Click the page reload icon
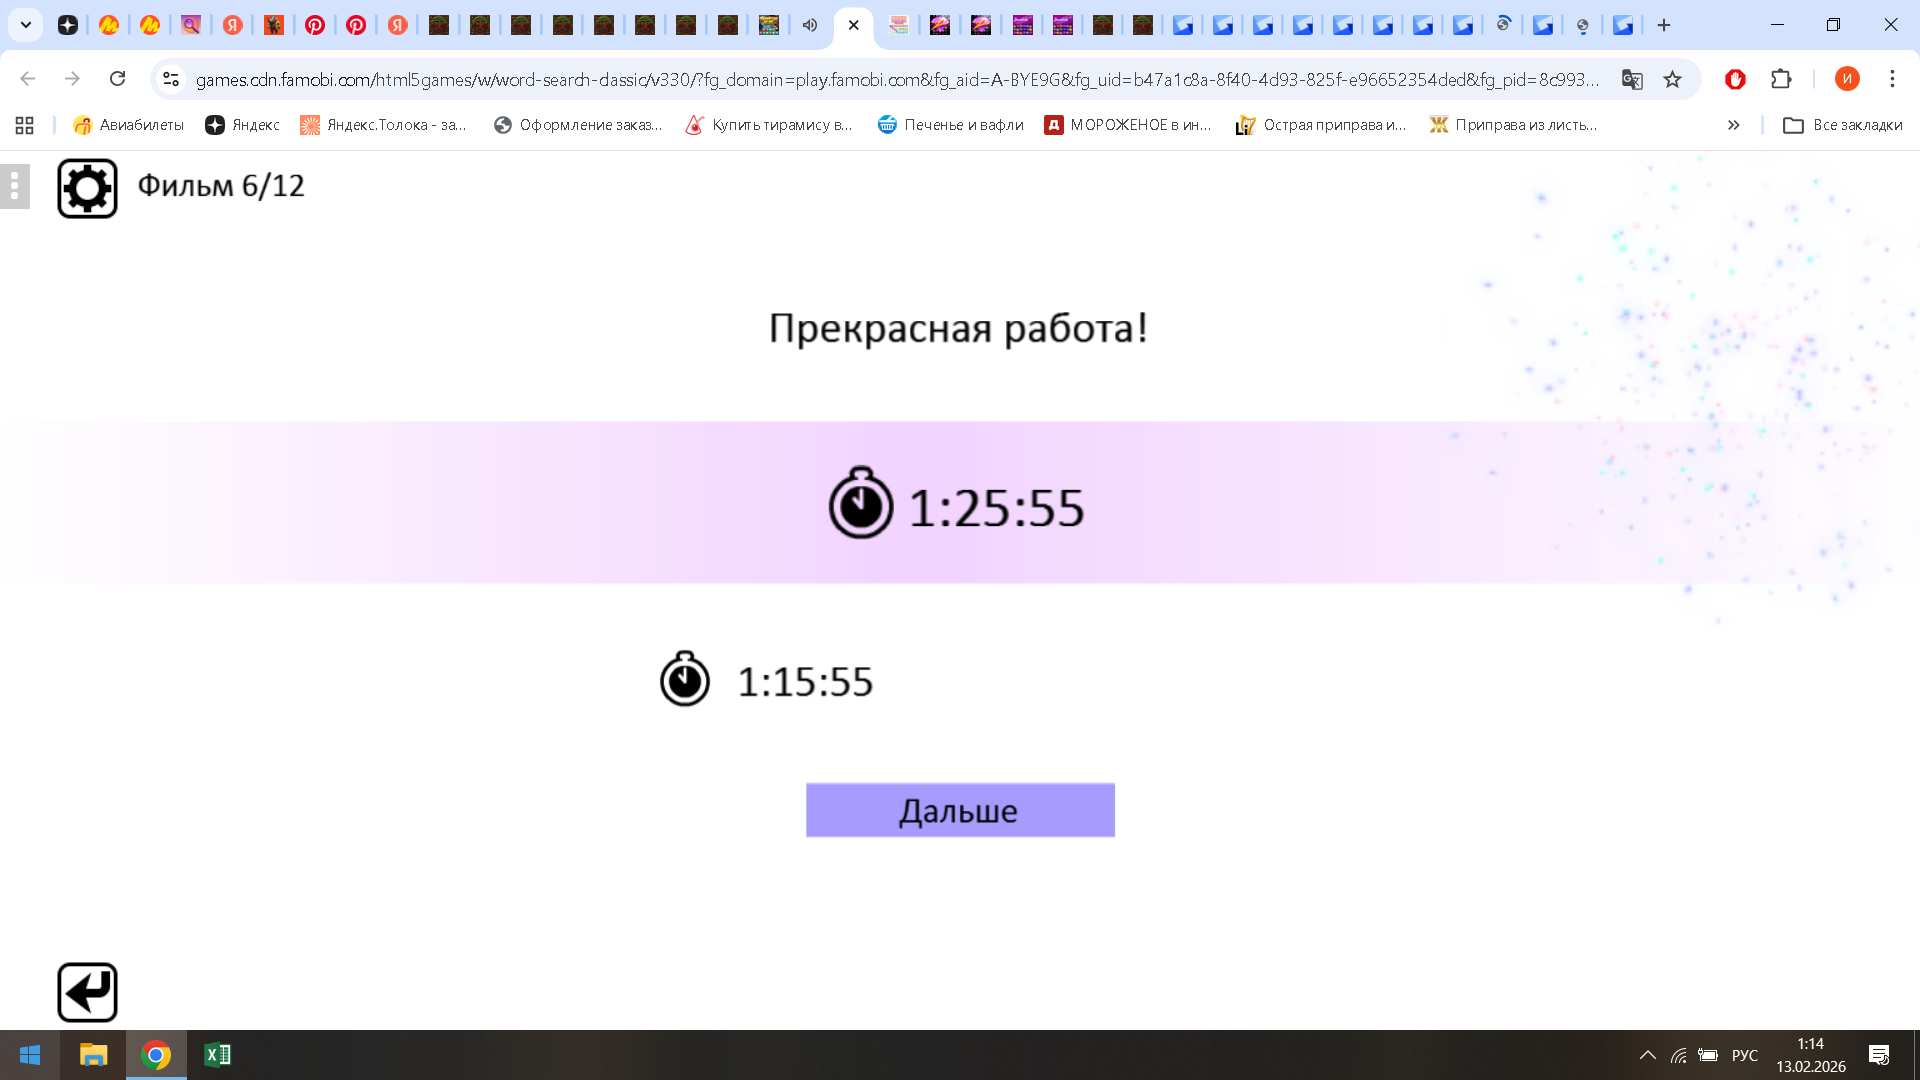The height and width of the screenshot is (1080, 1920). 118,79
